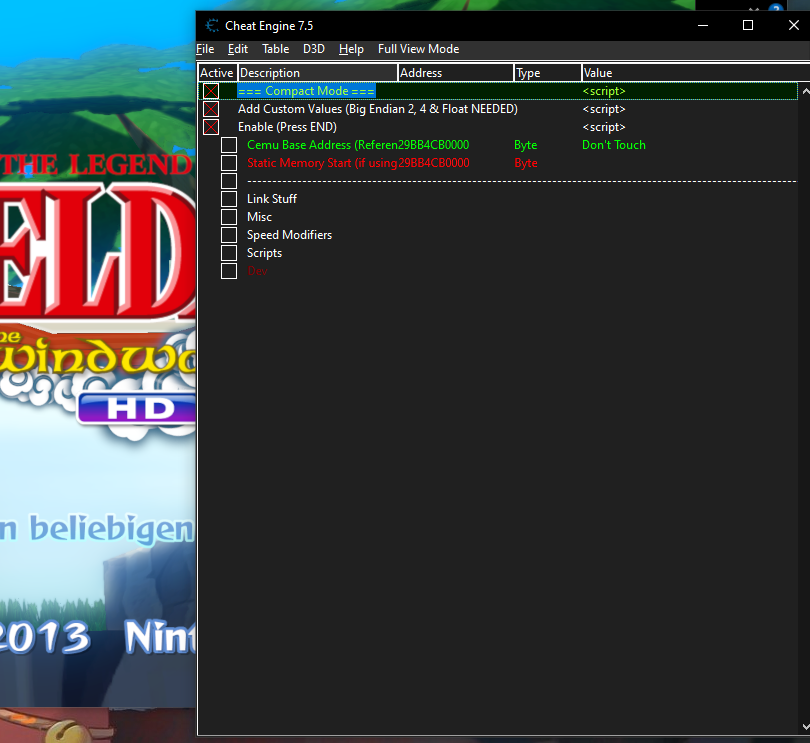Click the Byte type of Cemu Base Address

(x=525, y=145)
